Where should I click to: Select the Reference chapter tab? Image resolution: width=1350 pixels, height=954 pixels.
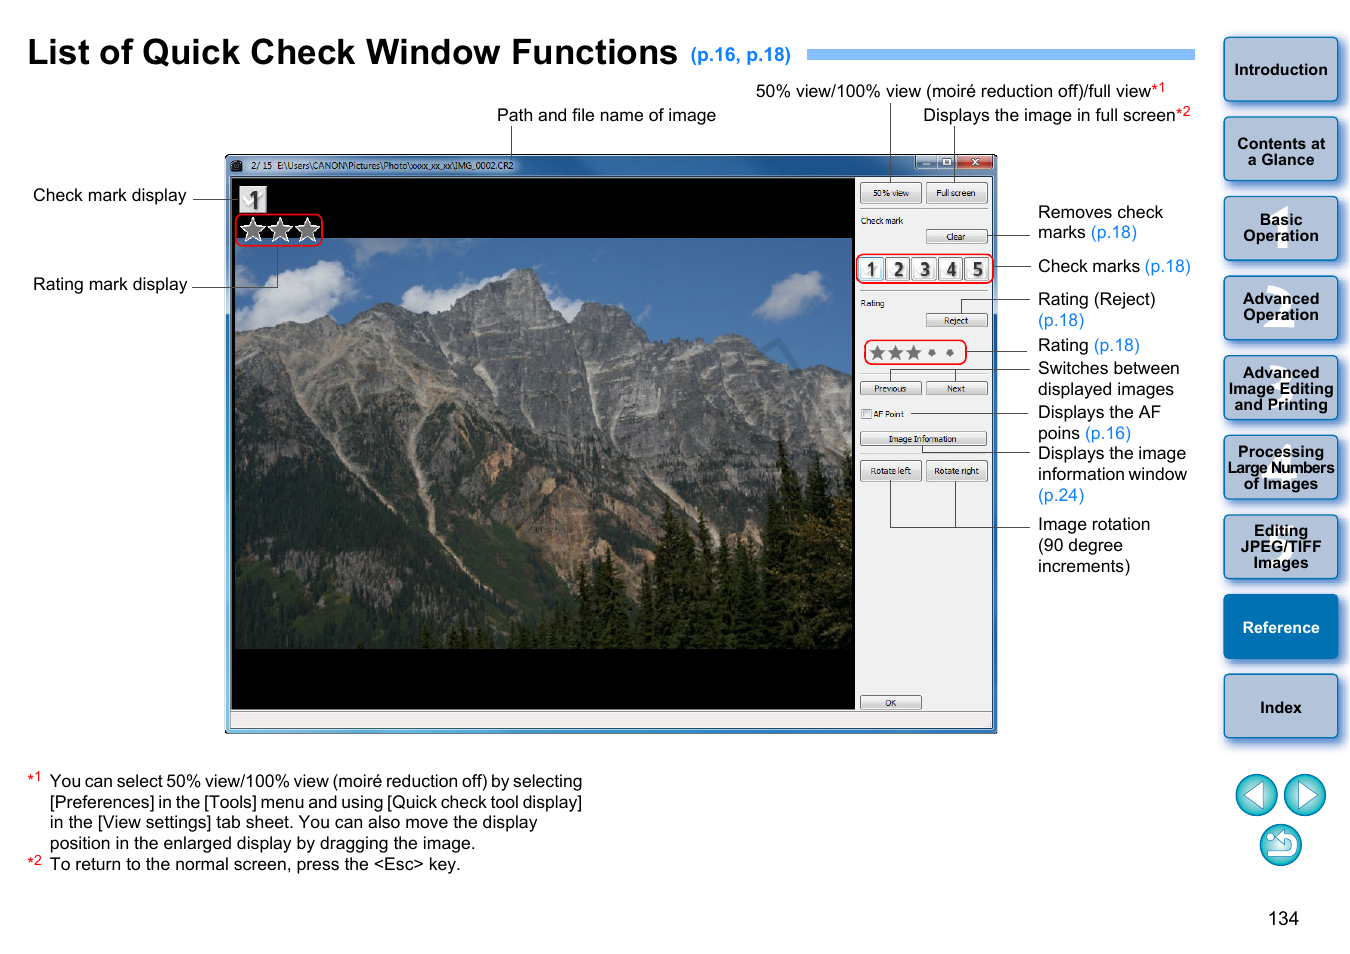[x=1281, y=627]
